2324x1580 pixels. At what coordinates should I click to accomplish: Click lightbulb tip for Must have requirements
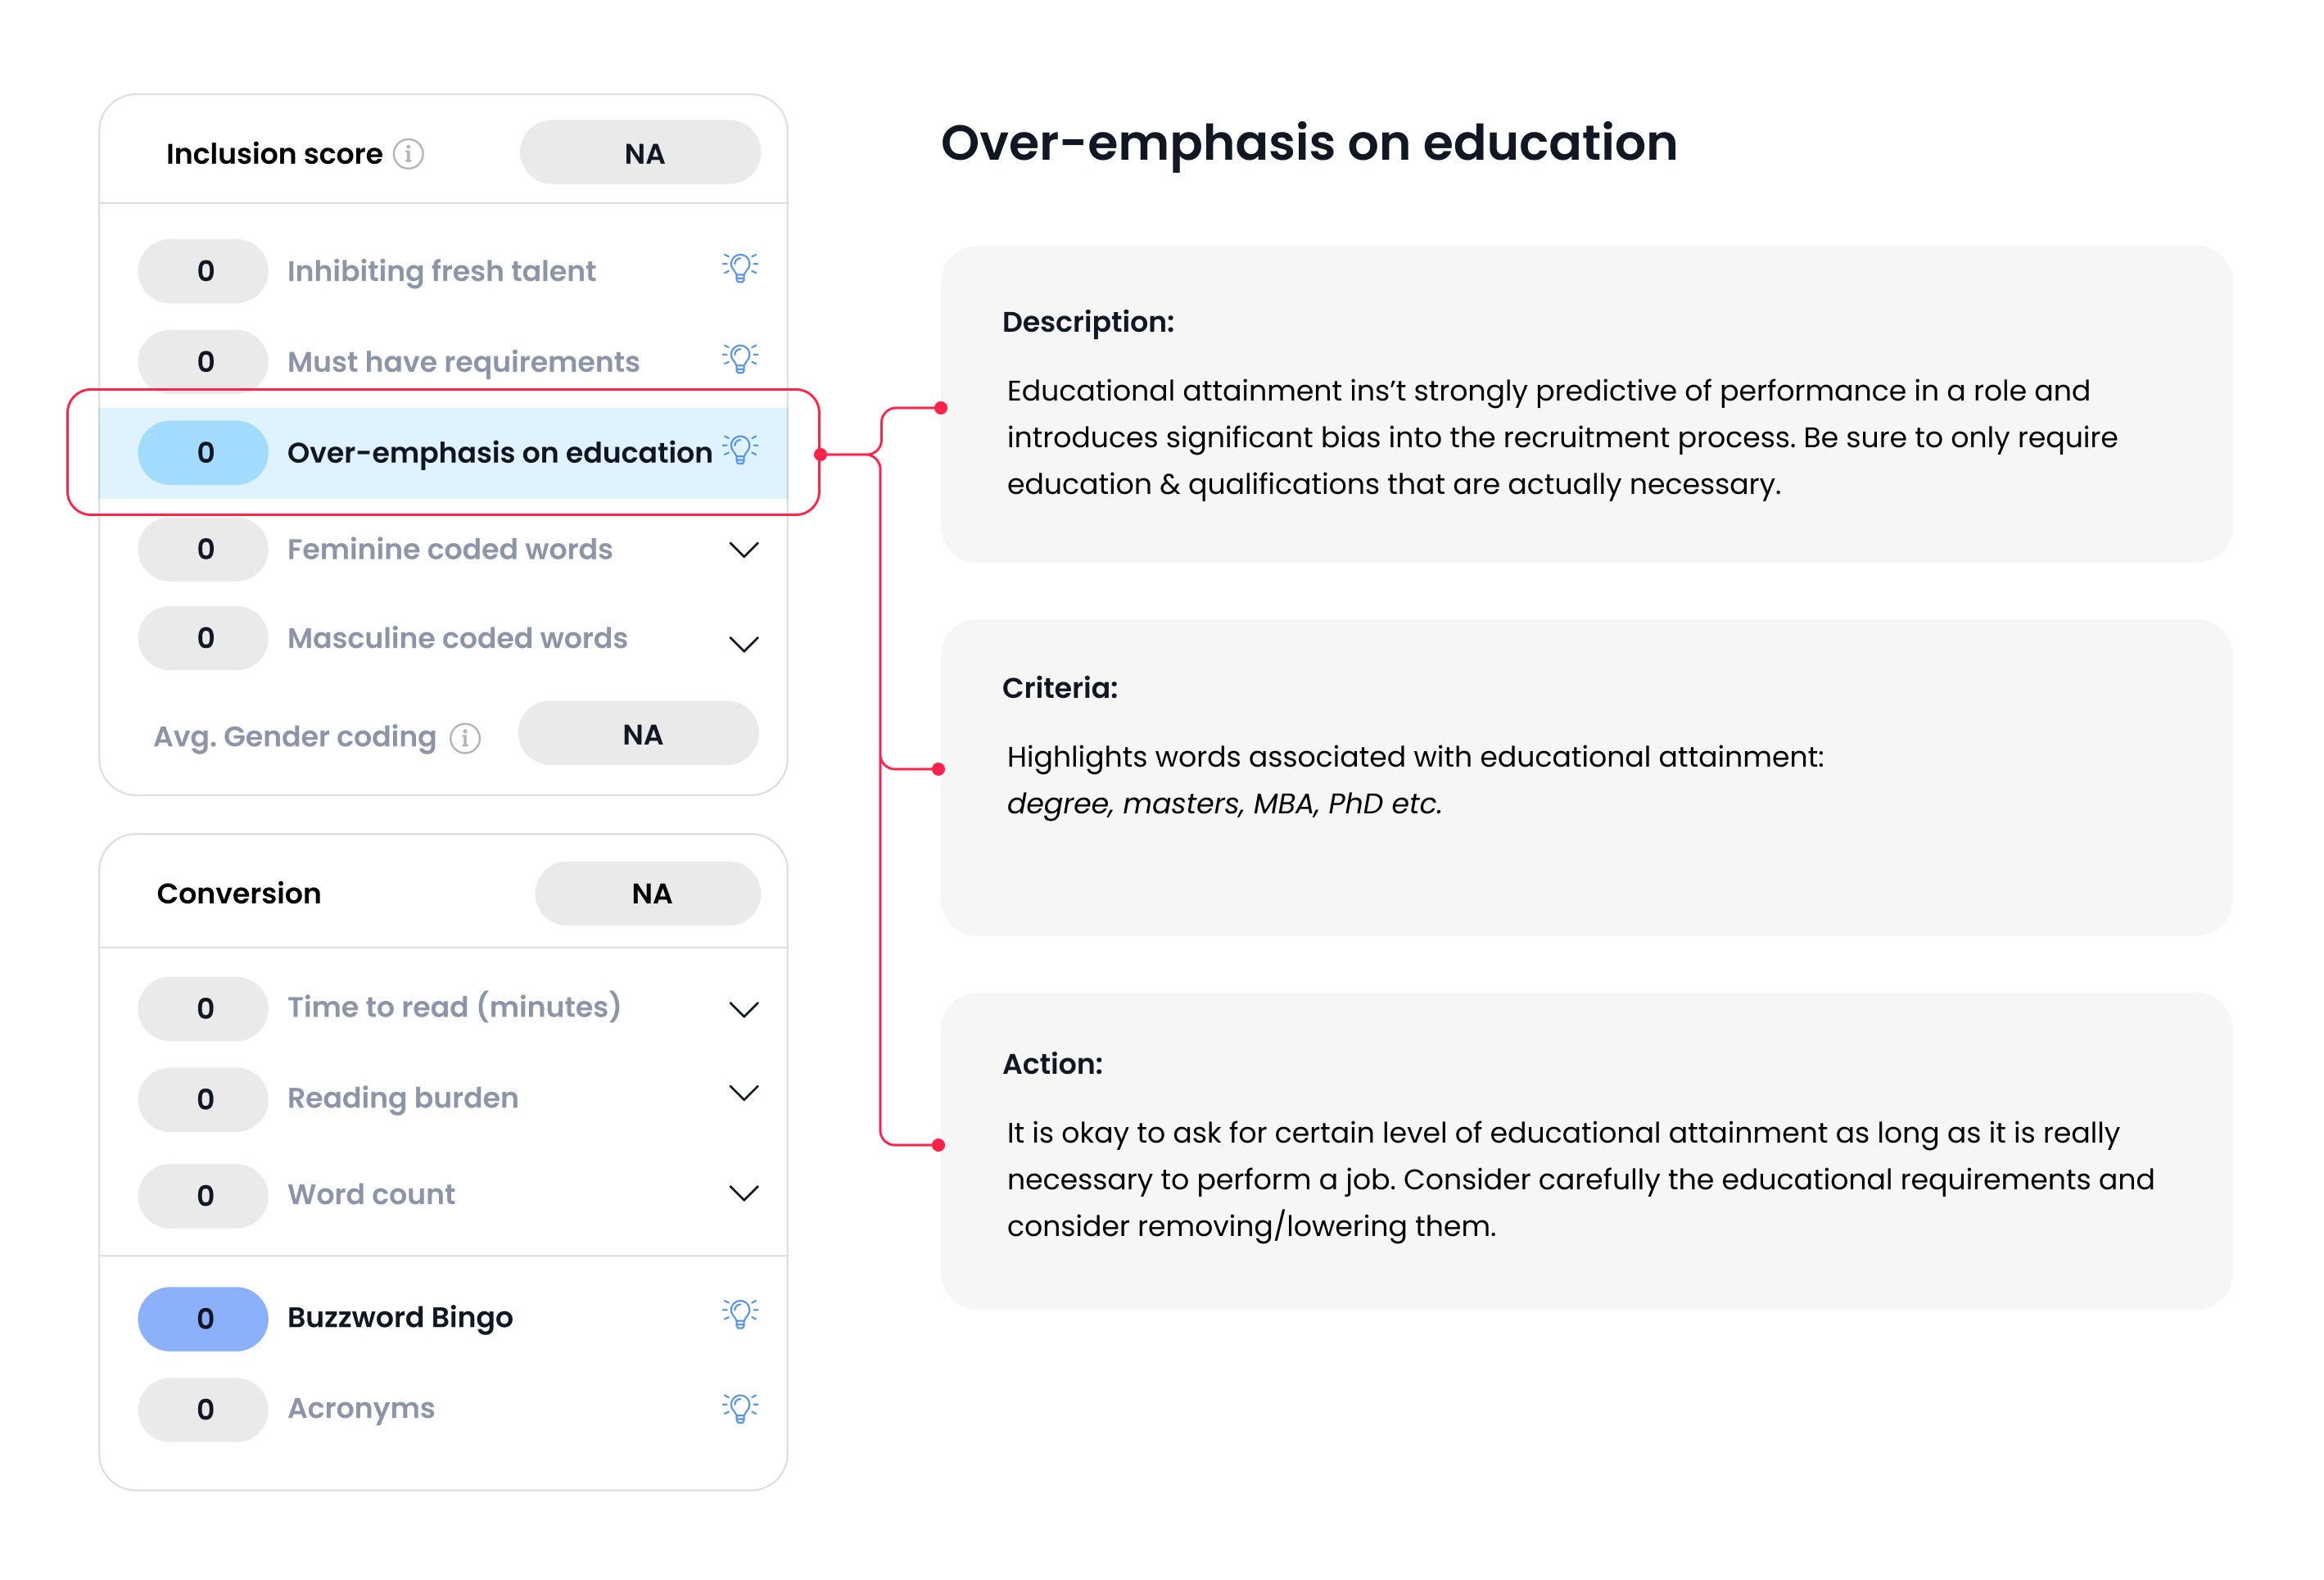pyautogui.click(x=740, y=358)
